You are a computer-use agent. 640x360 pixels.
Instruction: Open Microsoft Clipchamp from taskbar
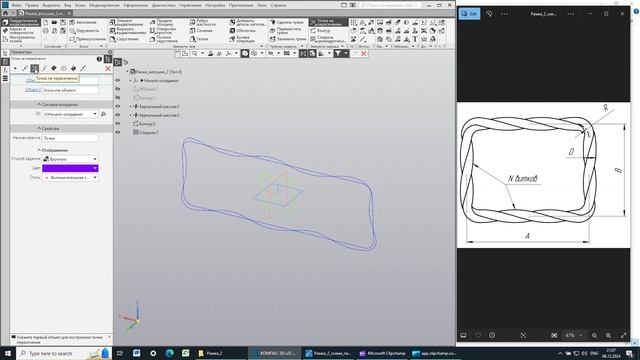click(x=383, y=353)
